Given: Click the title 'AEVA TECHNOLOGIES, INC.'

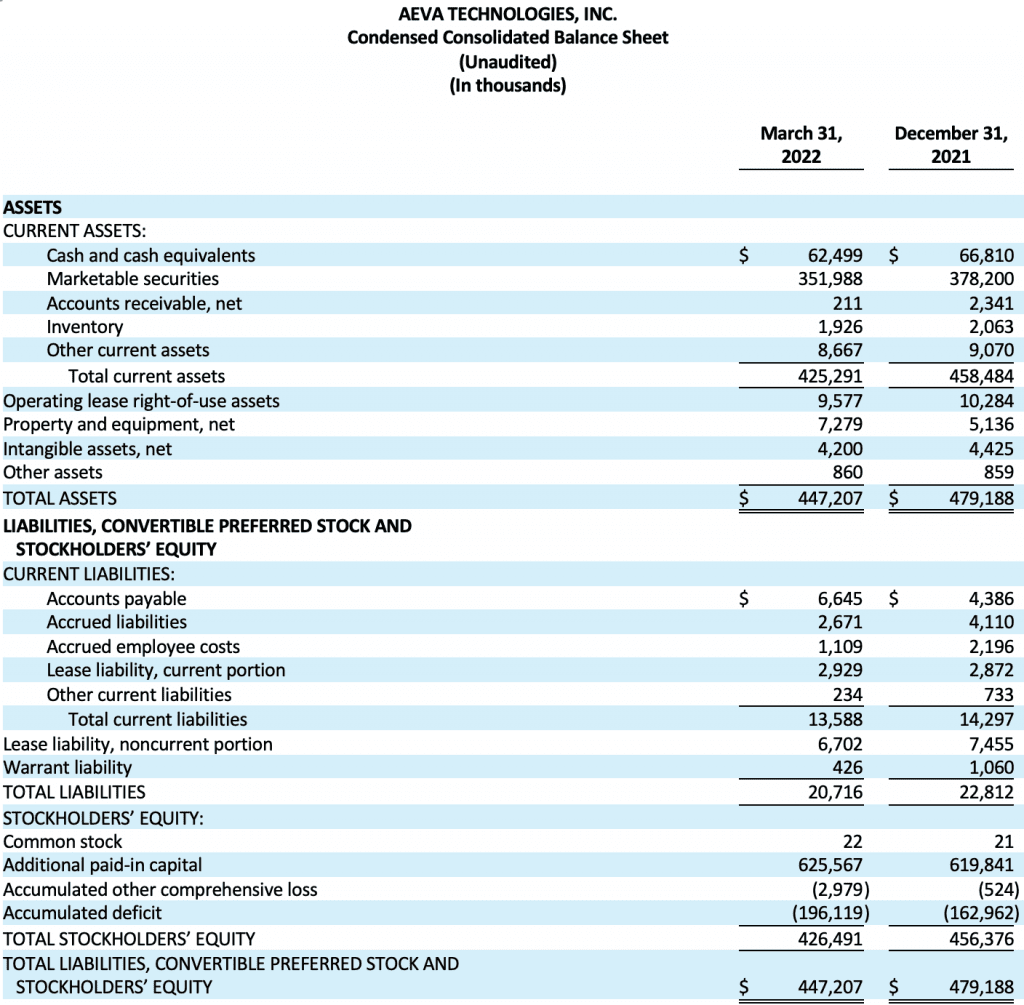Looking at the screenshot, I should [507, 14].
